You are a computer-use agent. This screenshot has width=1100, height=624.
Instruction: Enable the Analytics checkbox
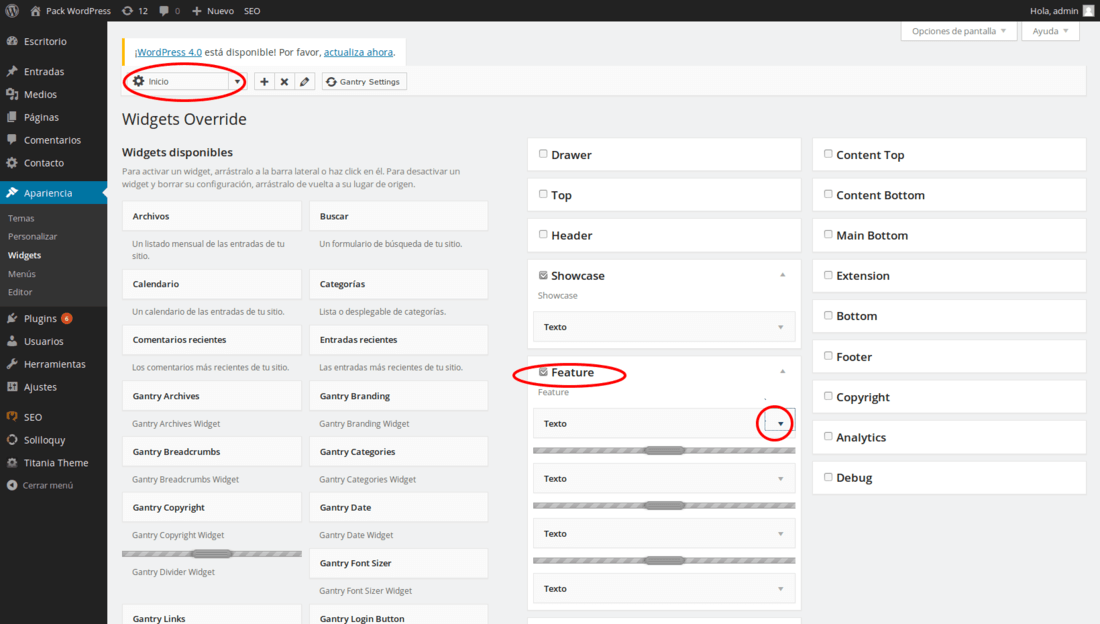click(828, 436)
